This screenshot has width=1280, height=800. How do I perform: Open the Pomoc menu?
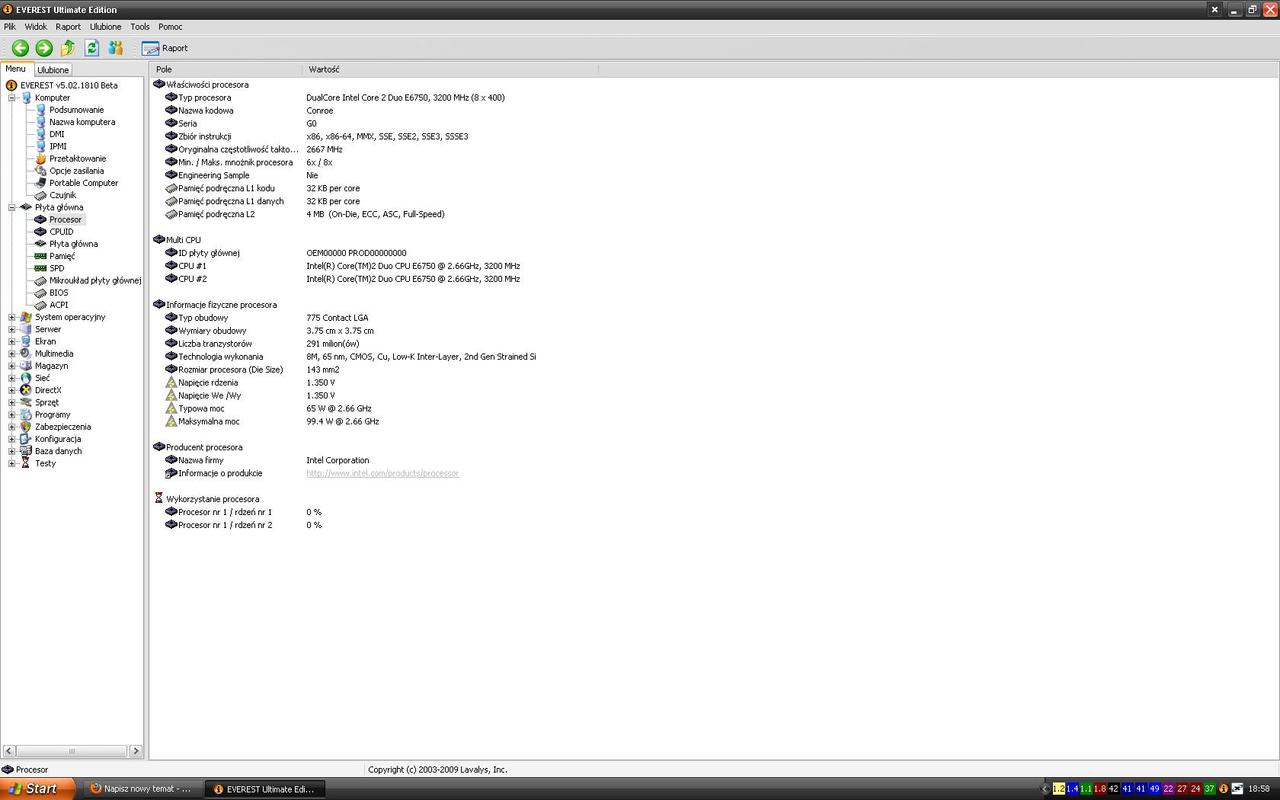coord(170,27)
